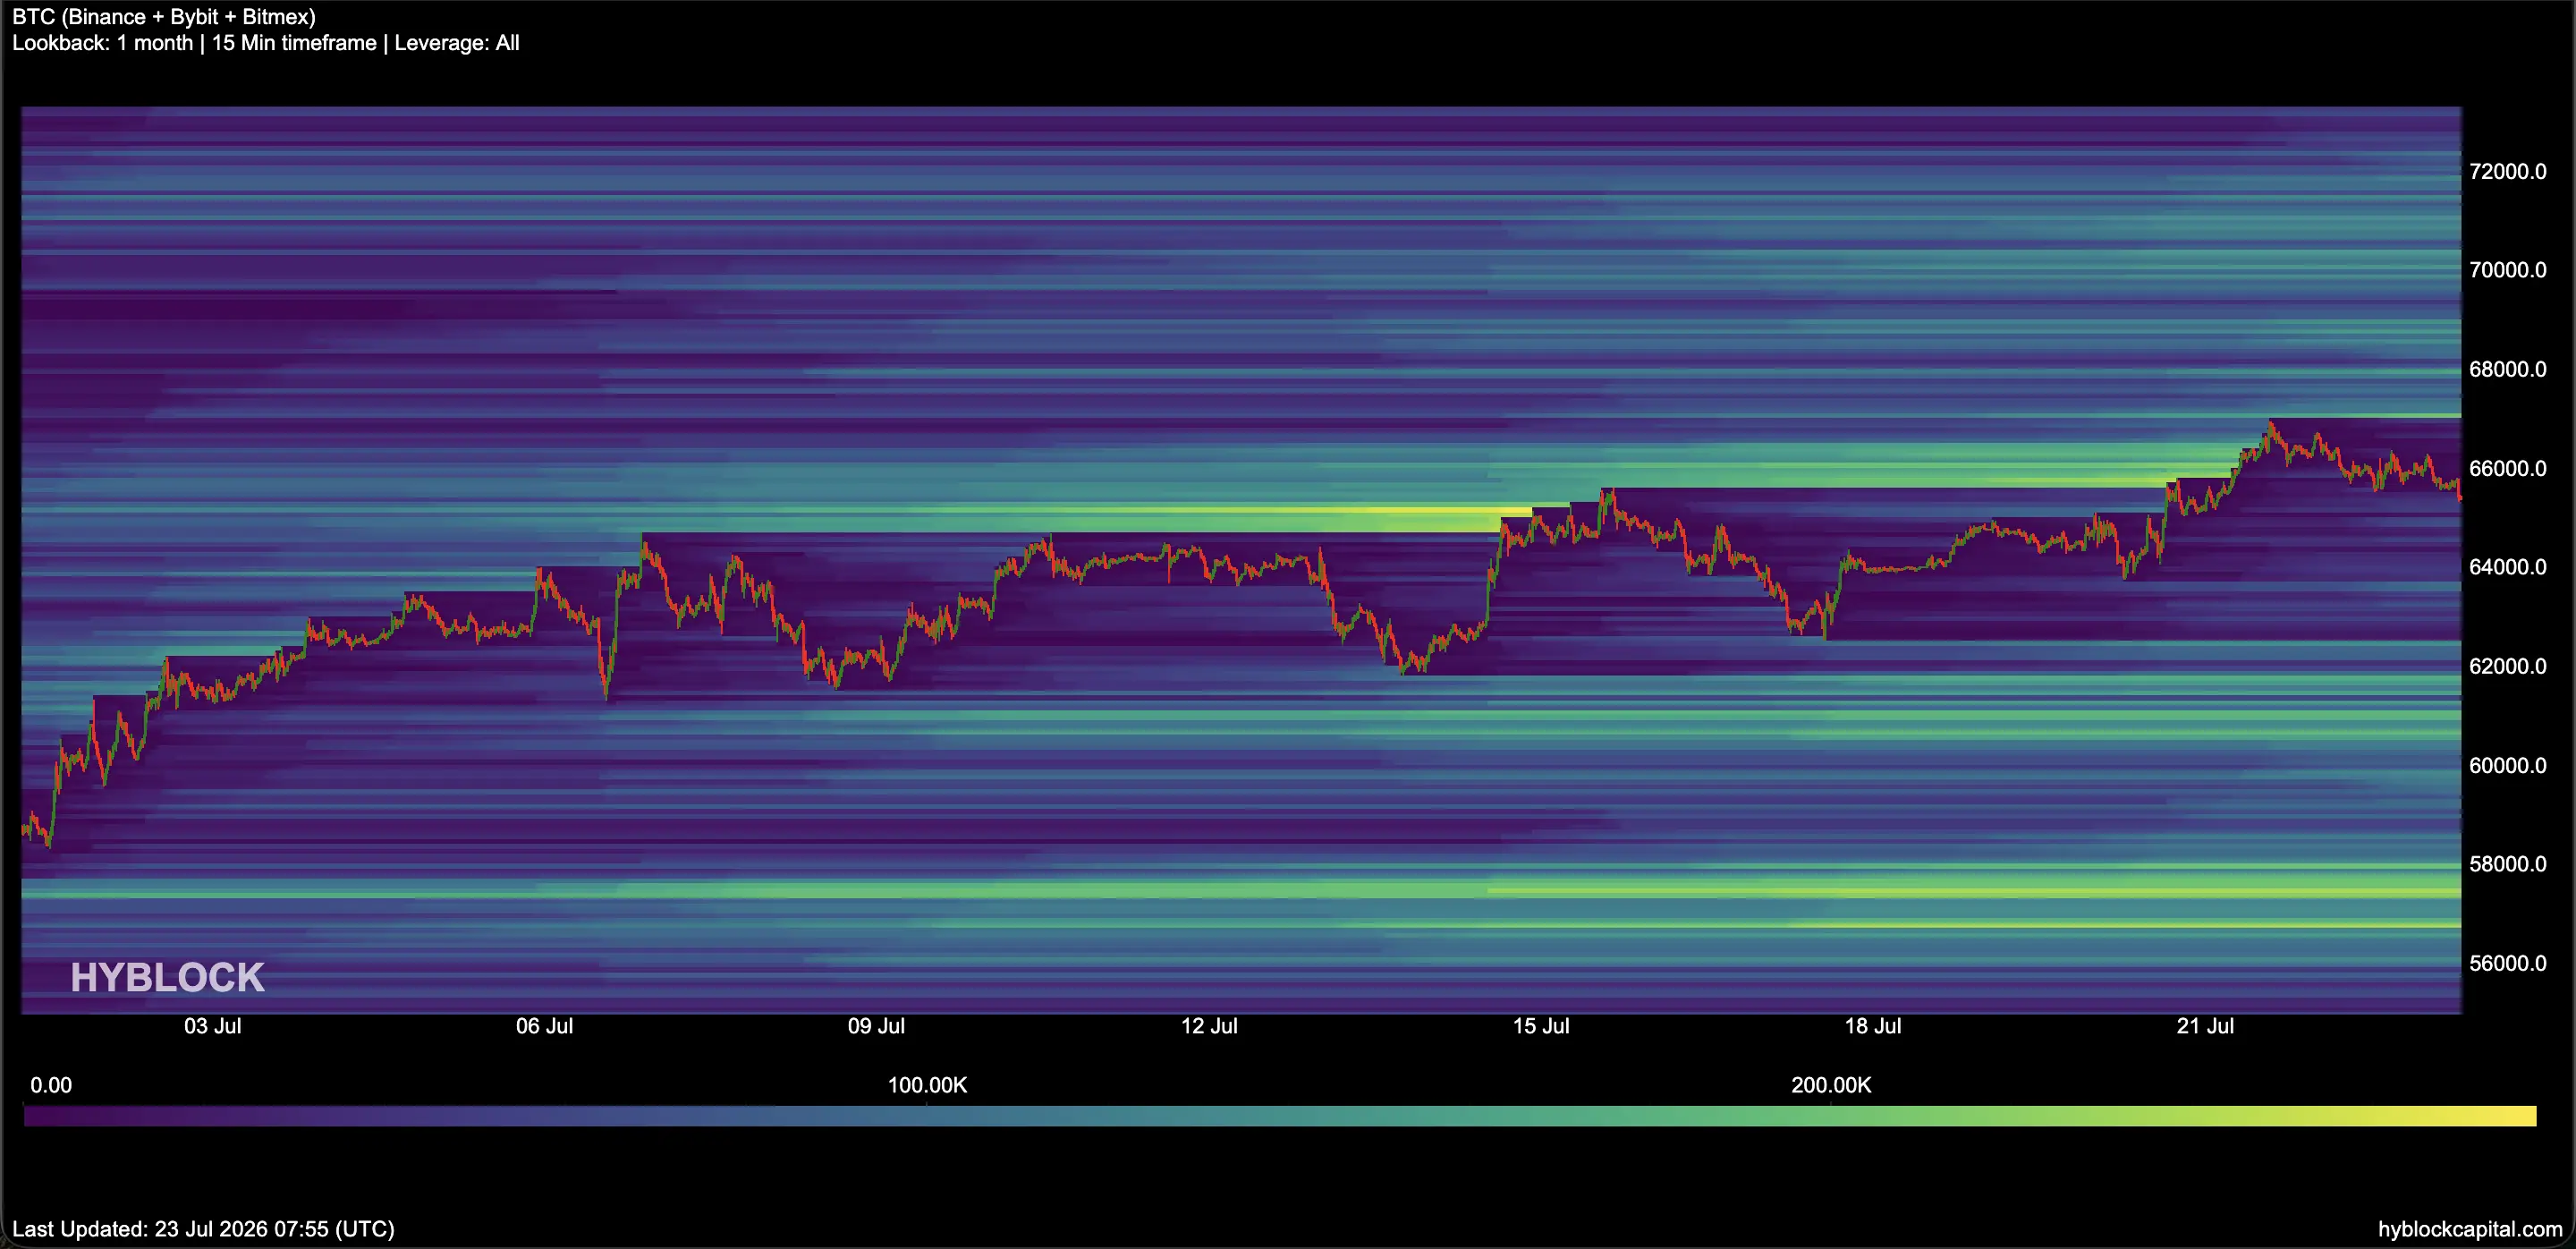The height and width of the screenshot is (1249, 2576).
Task: Click the 56000.0 price axis label
Action: pos(2507,964)
